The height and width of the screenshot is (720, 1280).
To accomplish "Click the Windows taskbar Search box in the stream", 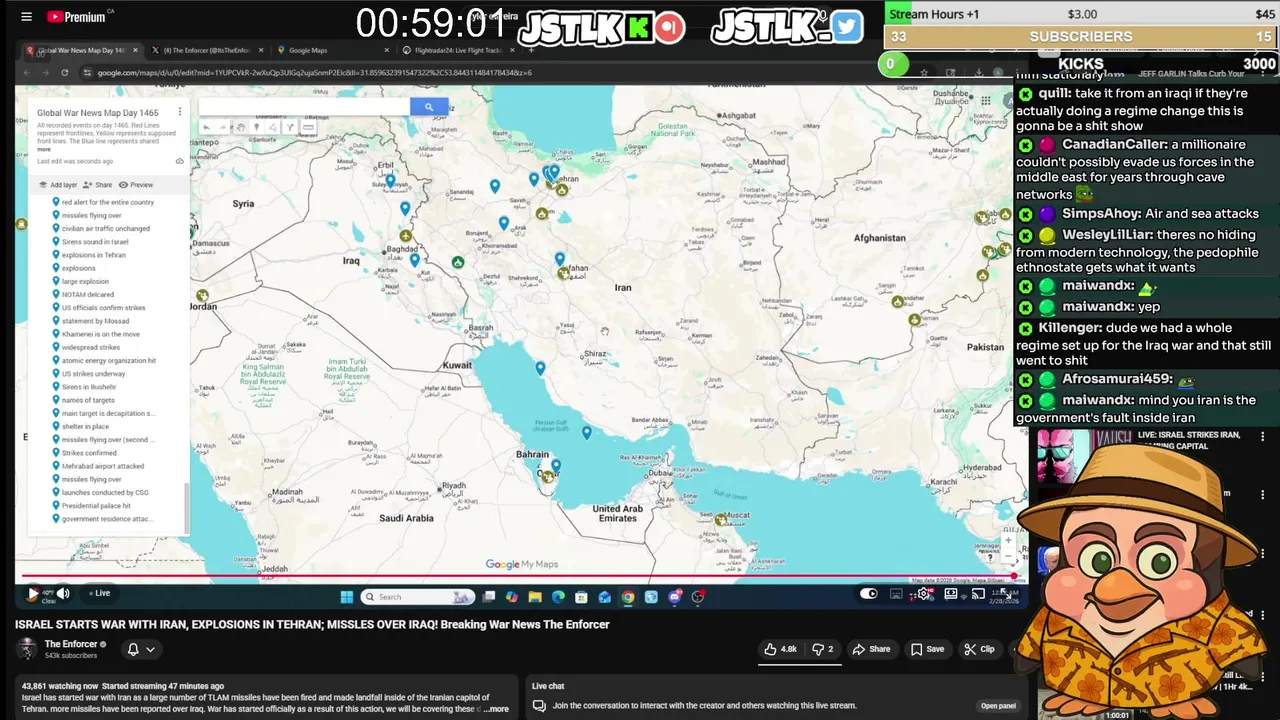I will point(417,597).
